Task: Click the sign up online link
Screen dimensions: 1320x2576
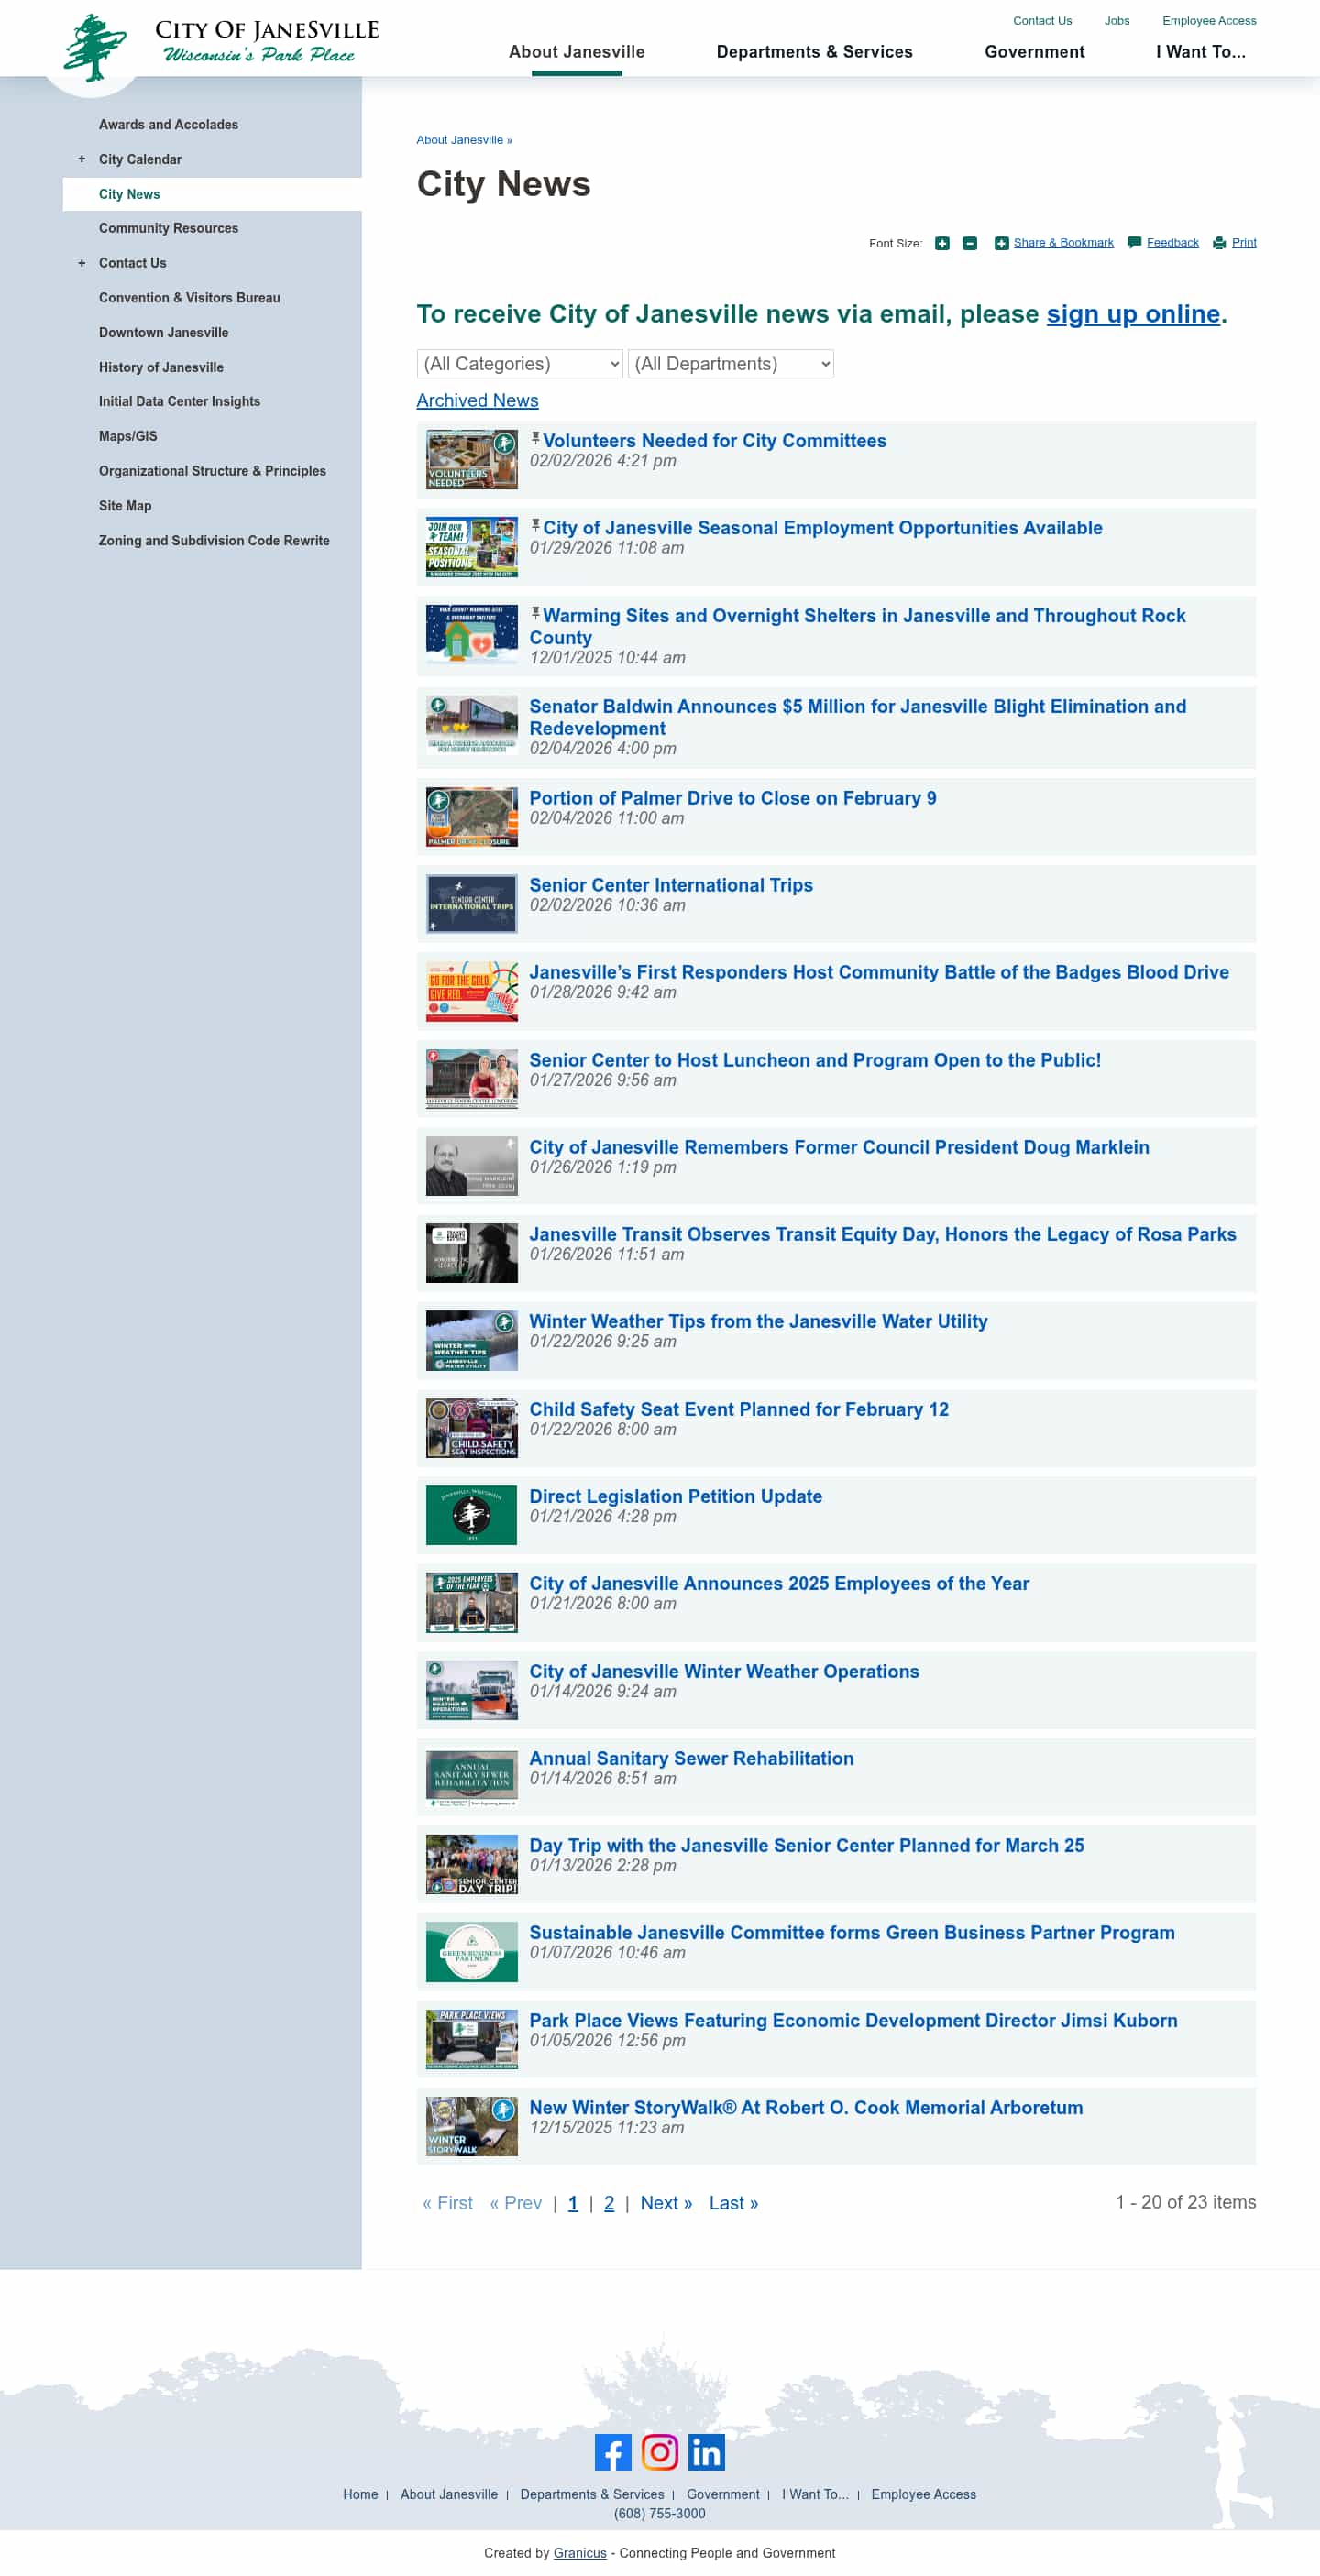Action: [1133, 314]
